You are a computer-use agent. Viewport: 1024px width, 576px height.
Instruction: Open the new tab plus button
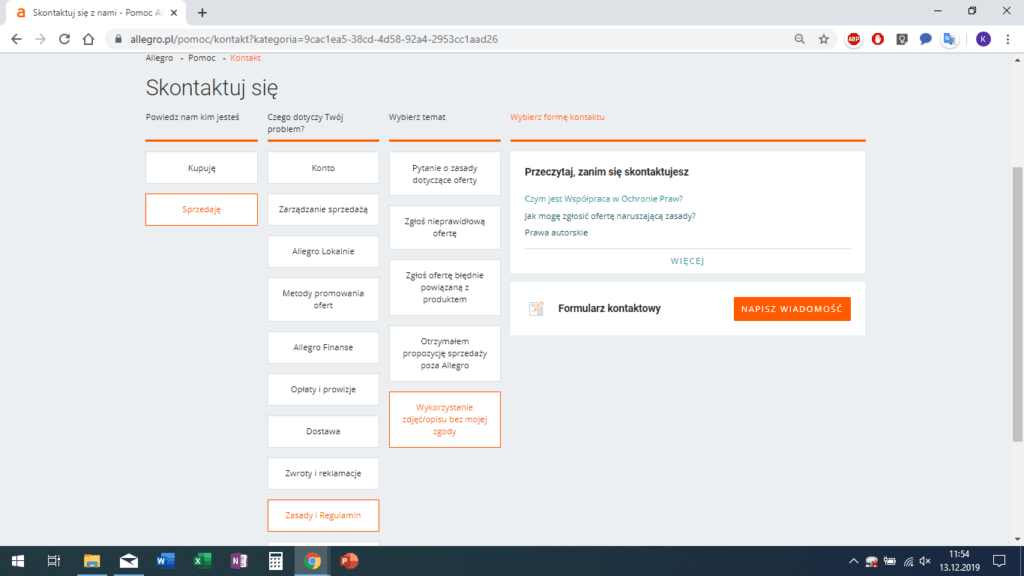(202, 12)
